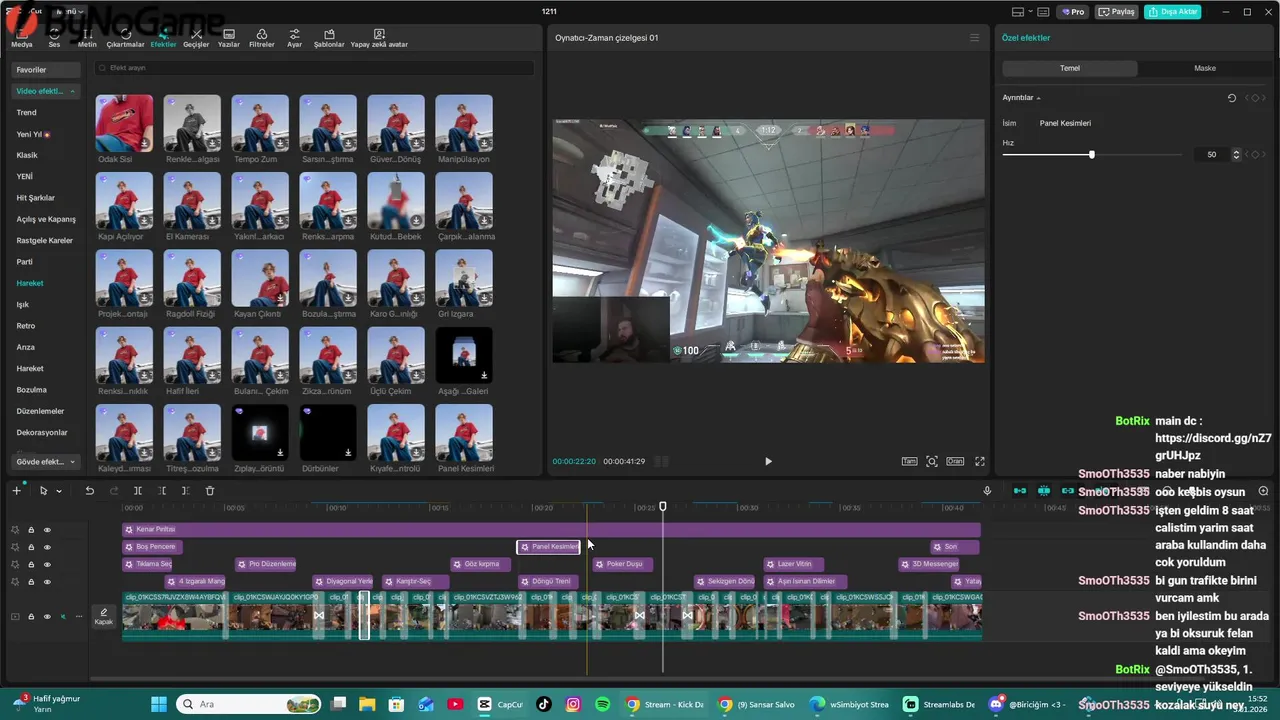1280x720 pixels.
Task: Hide the main video track
Action: coord(47,616)
